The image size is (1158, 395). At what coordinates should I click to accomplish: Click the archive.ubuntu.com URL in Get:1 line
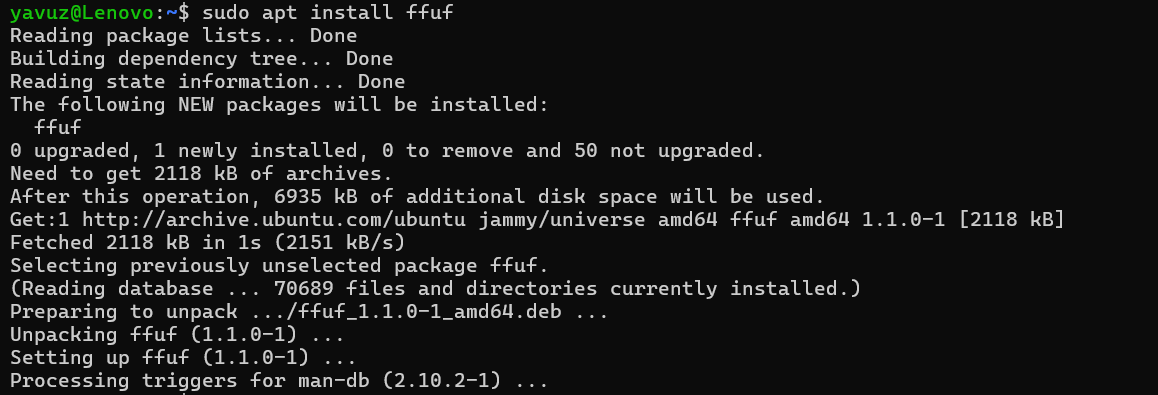[274, 219]
